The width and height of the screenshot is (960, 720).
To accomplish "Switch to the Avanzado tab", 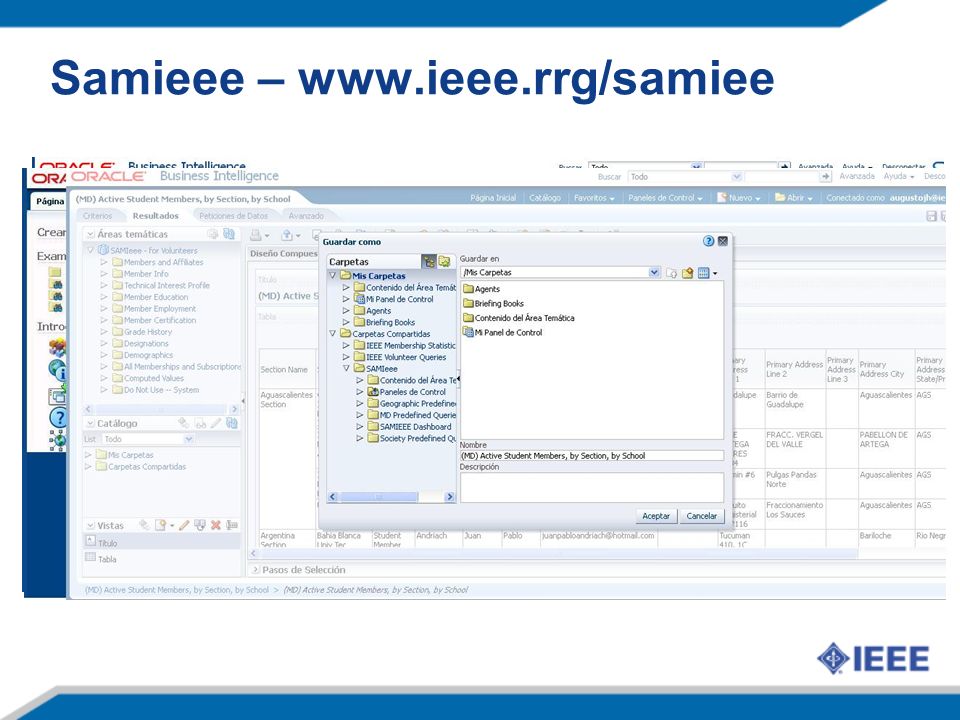I will (x=306, y=216).
